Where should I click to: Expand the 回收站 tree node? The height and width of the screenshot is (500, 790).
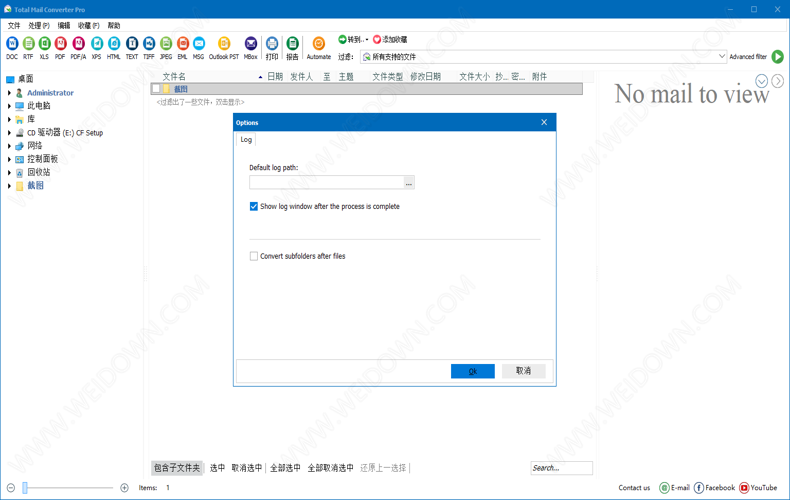click(9, 172)
